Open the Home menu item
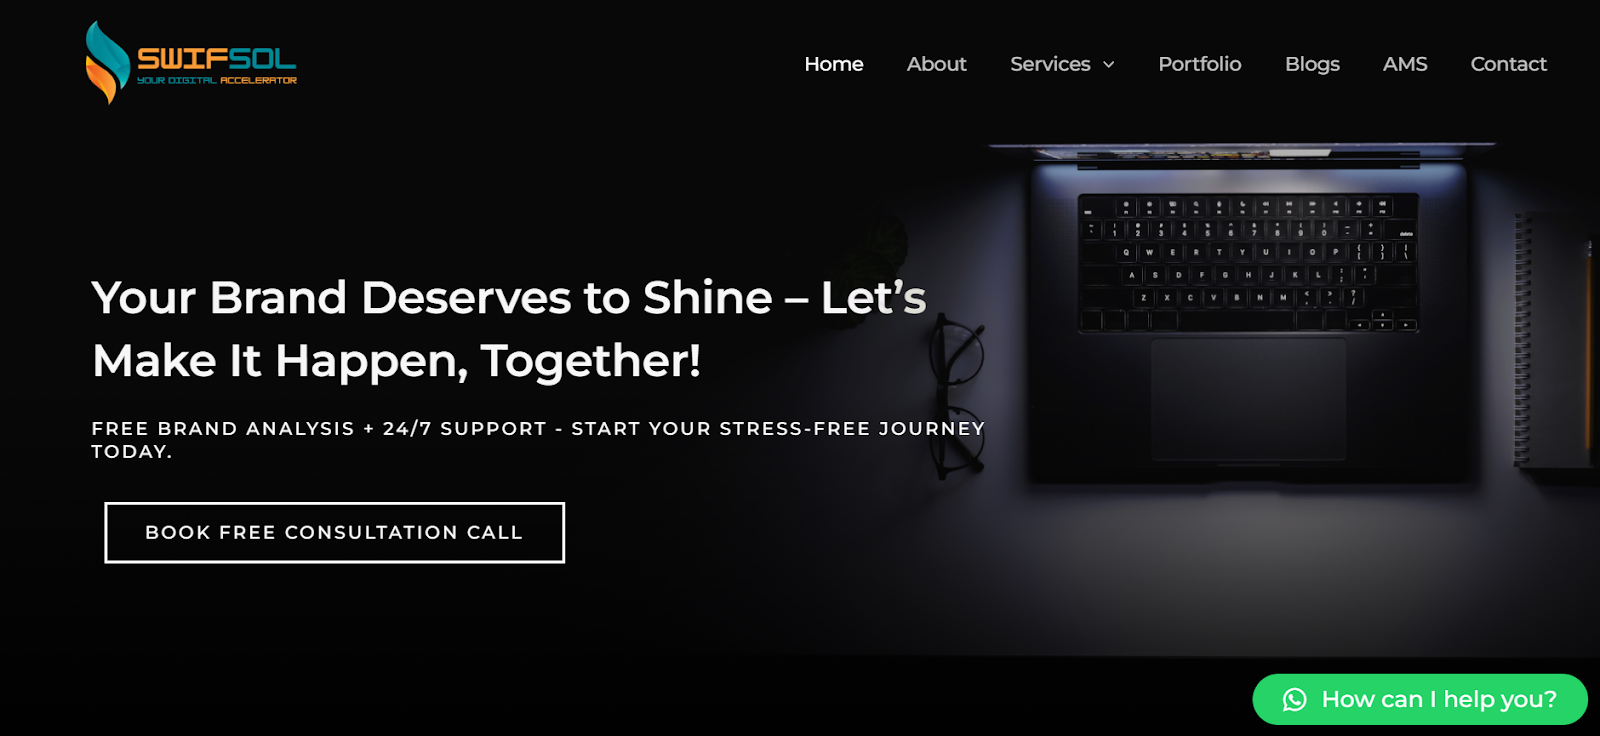The image size is (1600, 736). pyautogui.click(x=834, y=64)
